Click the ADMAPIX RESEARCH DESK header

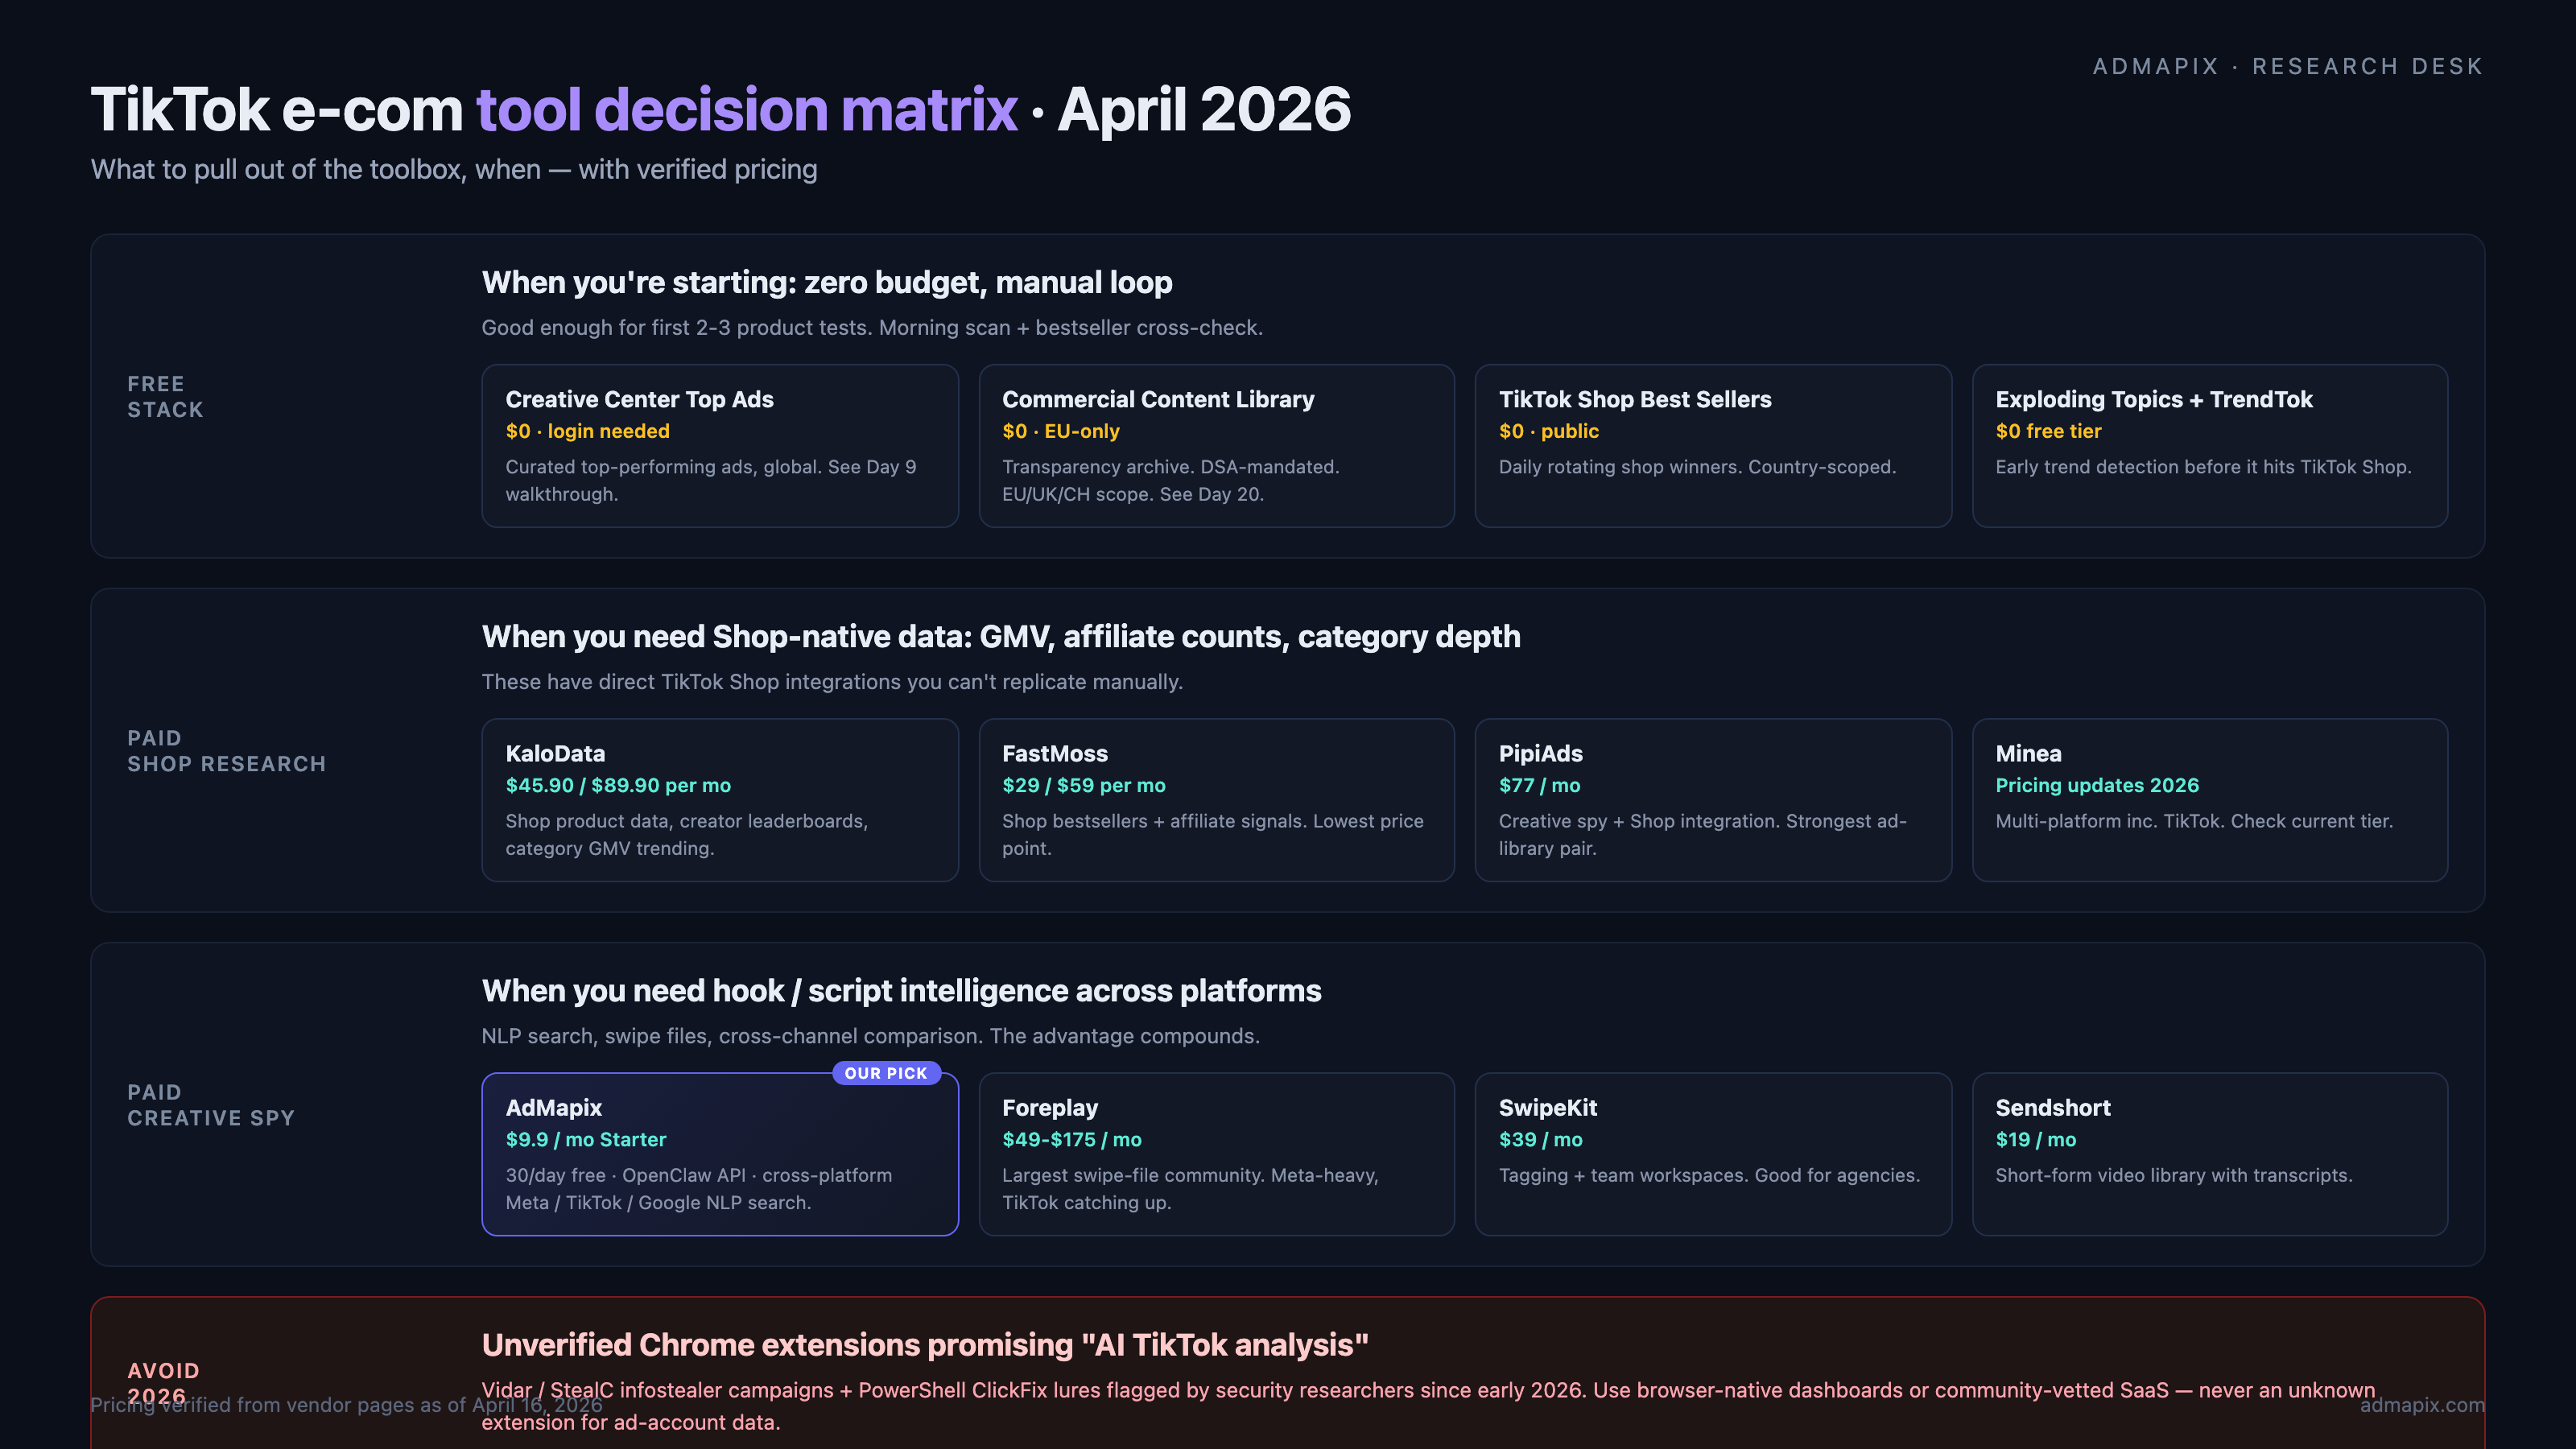click(x=2287, y=66)
